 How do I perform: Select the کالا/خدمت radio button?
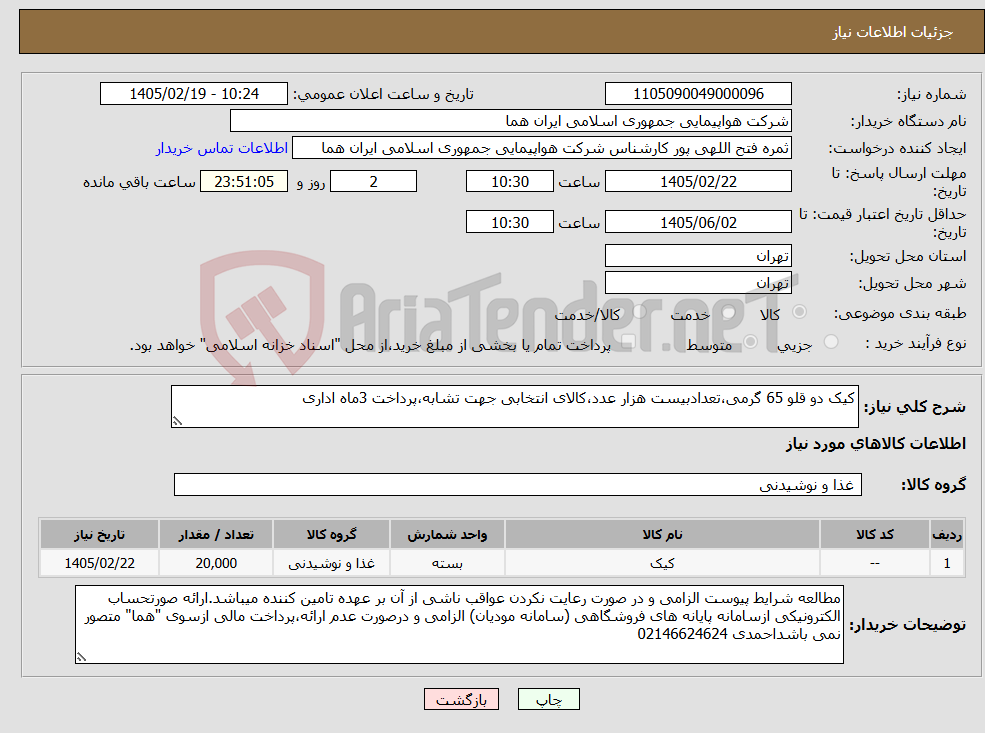639,312
